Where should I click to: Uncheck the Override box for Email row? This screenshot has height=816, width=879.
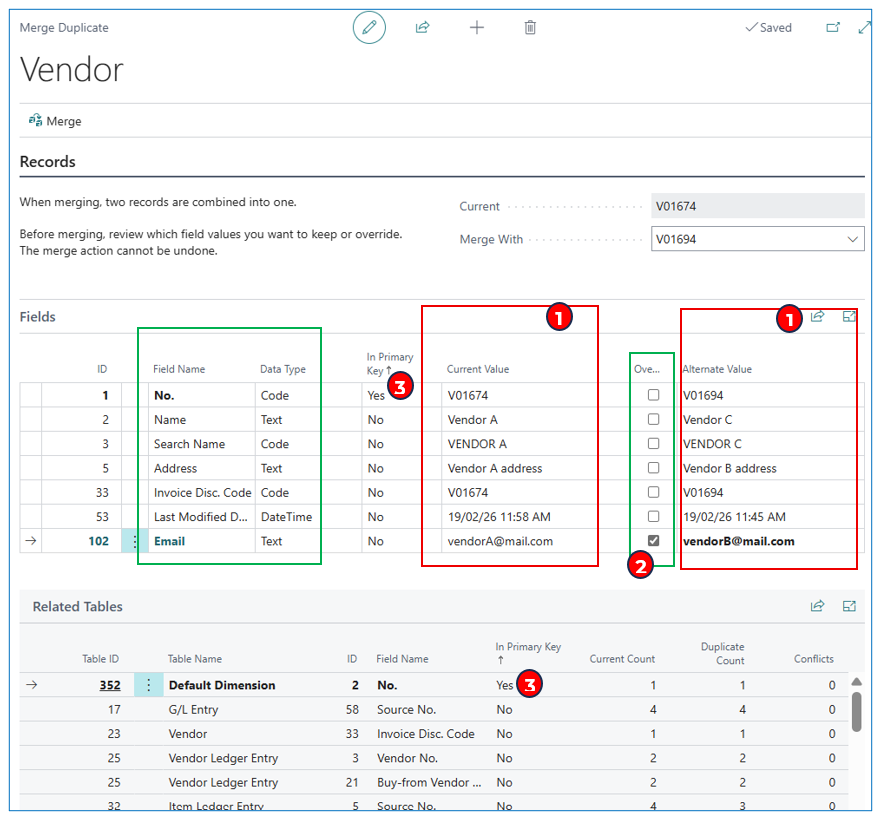[x=653, y=541]
